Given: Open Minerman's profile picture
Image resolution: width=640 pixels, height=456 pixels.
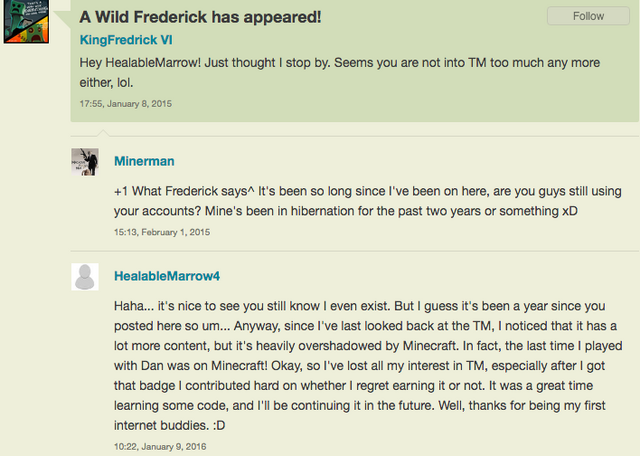Looking at the screenshot, I should (85, 162).
